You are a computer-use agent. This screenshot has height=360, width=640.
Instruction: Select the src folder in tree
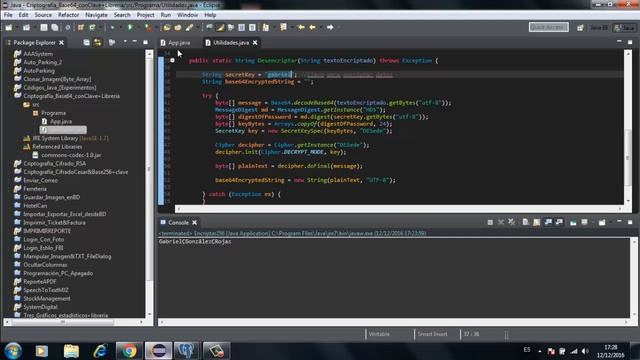click(36, 104)
